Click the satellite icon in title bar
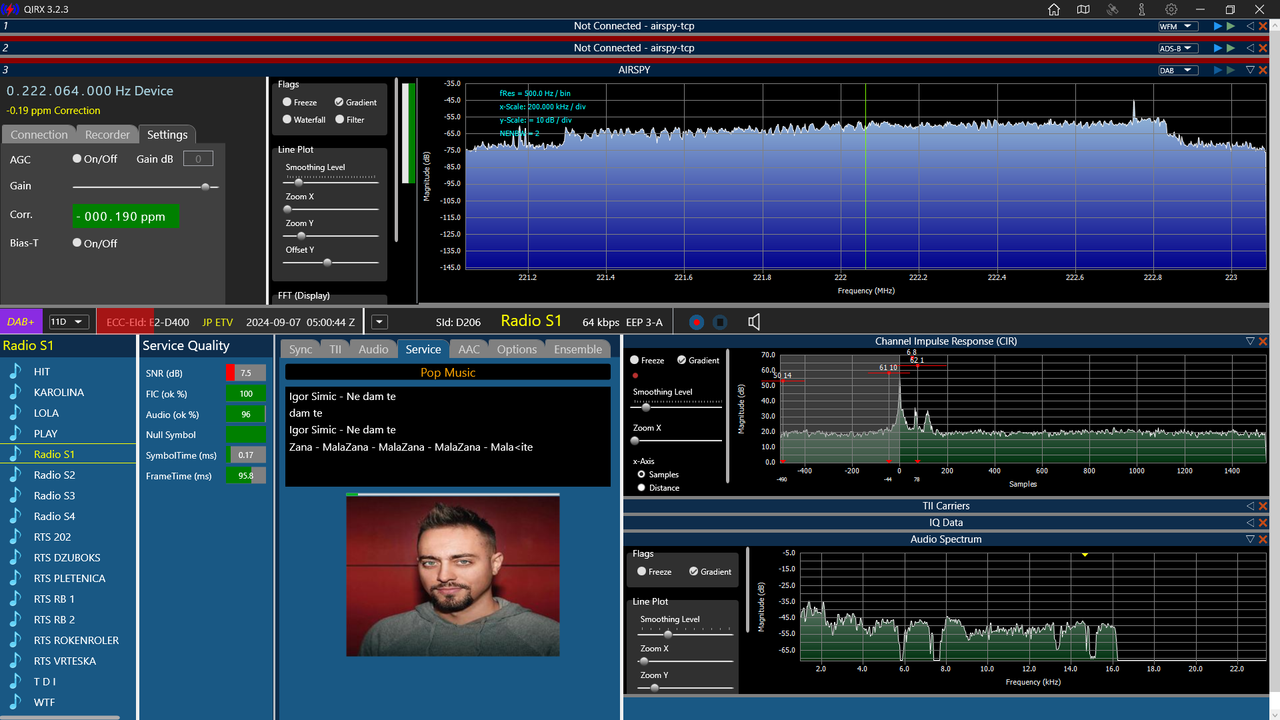1280x720 pixels. click(x=1112, y=9)
